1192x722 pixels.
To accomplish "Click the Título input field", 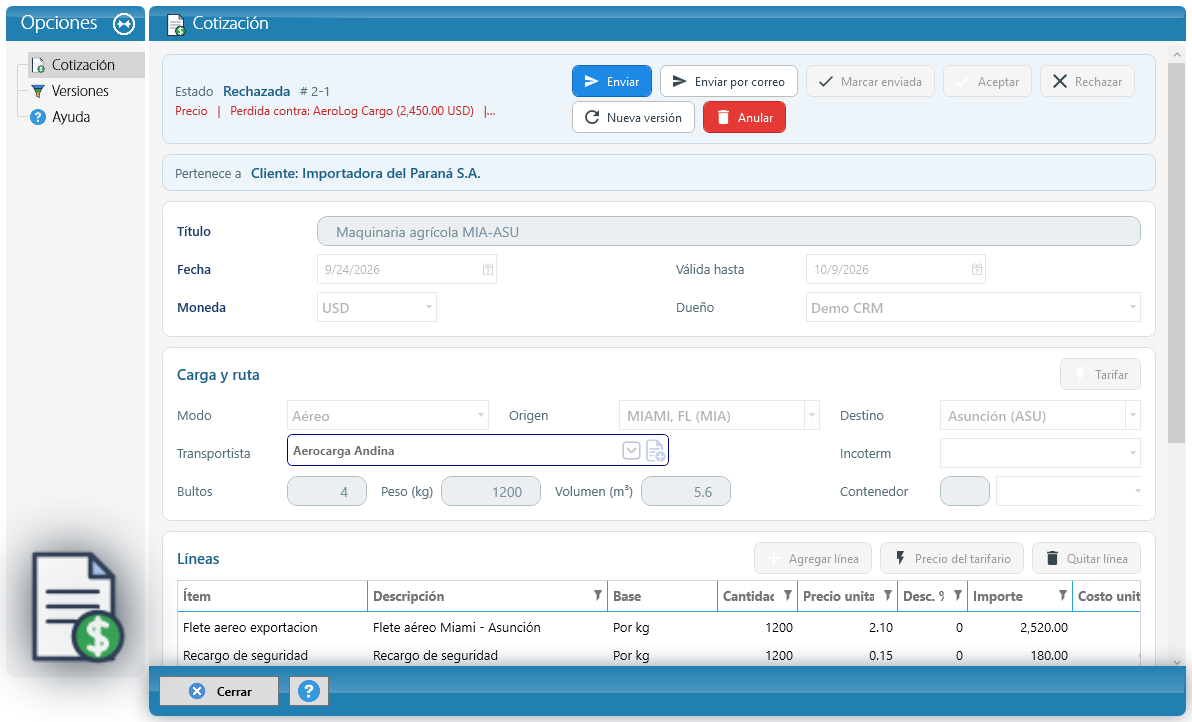I will [x=728, y=232].
